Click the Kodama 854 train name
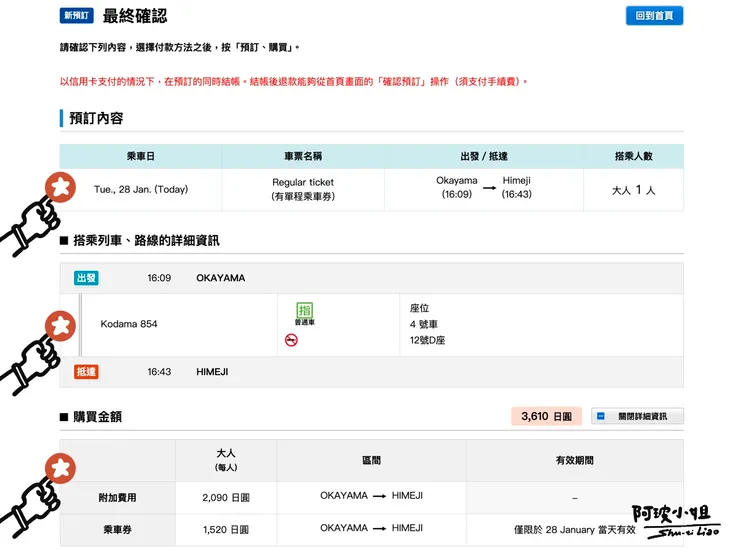Screen dimensions: 740x555 (129, 324)
